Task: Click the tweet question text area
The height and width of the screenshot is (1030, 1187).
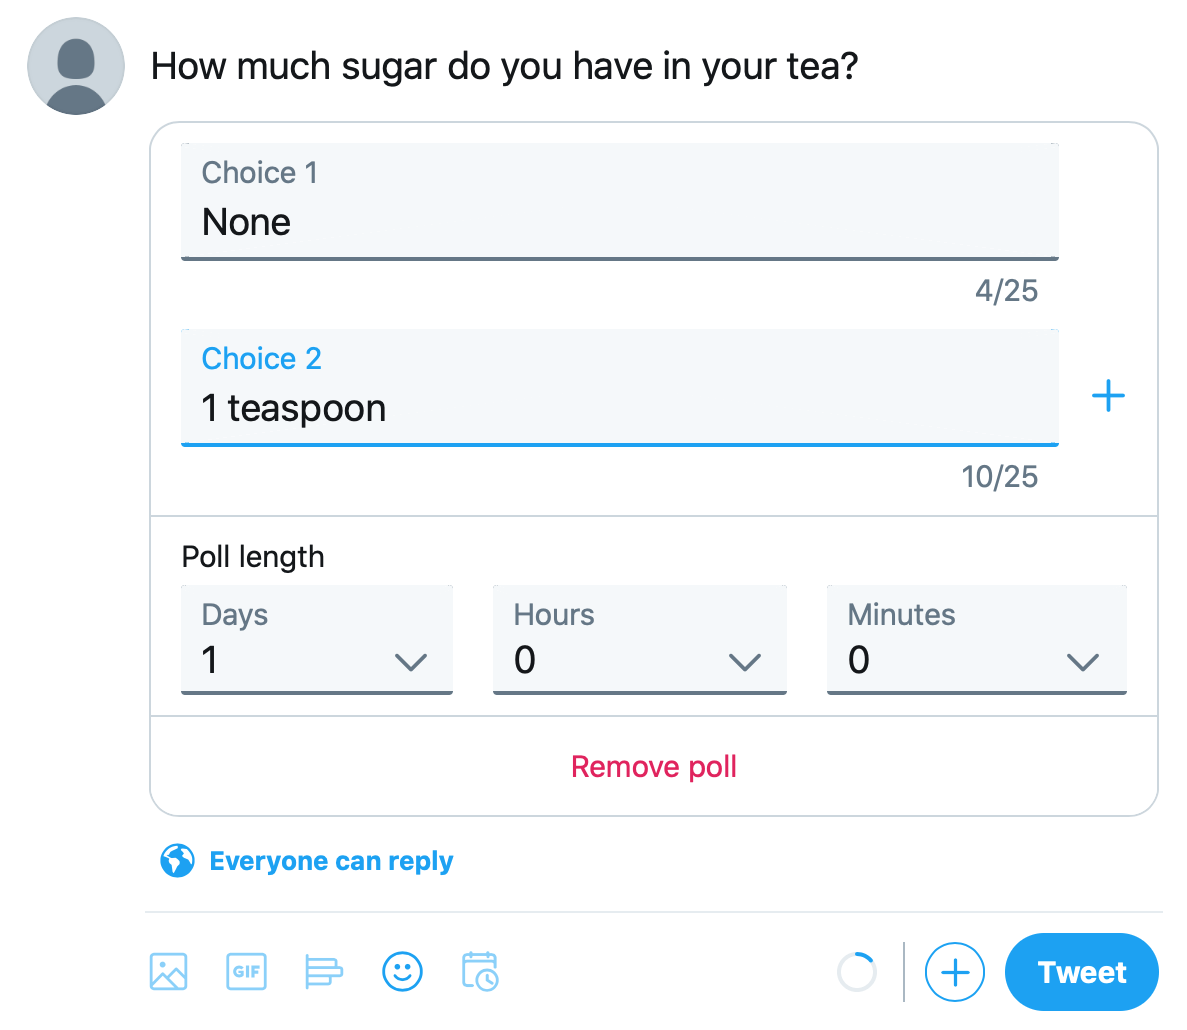Action: click(x=504, y=67)
